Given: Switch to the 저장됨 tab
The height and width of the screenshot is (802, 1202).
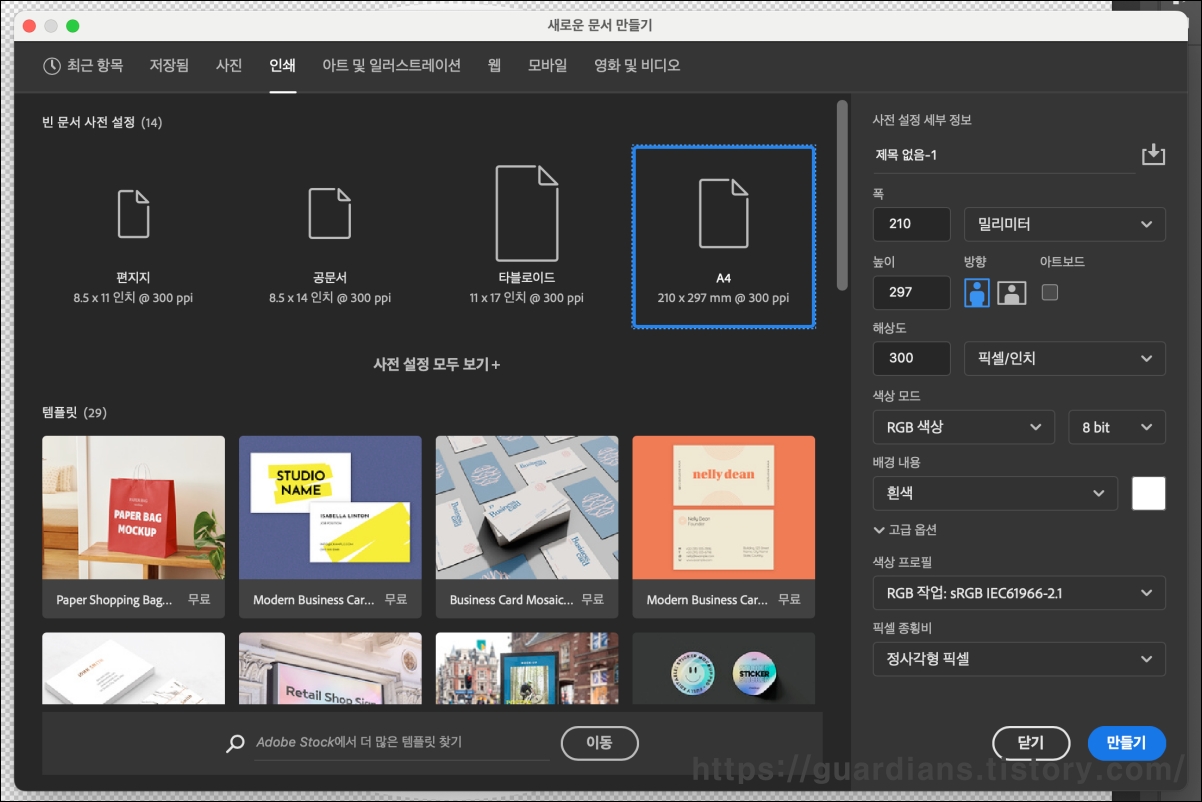Looking at the screenshot, I should [x=169, y=65].
